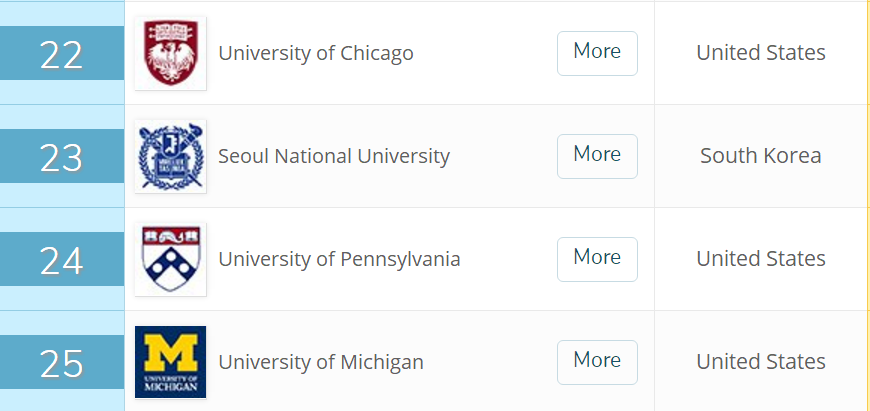Select rank number 23 badge
Viewport: 870px width, 411px height.
[62, 156]
